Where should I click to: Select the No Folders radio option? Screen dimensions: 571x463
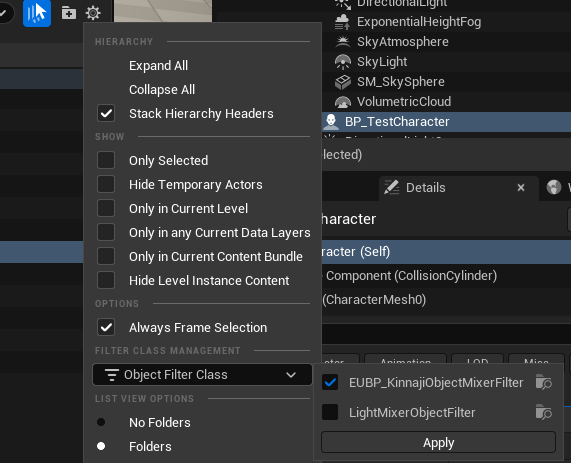tap(101, 422)
